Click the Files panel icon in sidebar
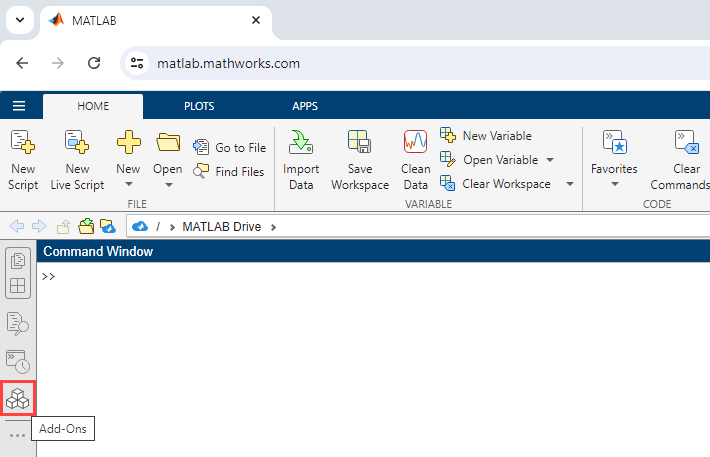This screenshot has width=710, height=457. (x=18, y=262)
